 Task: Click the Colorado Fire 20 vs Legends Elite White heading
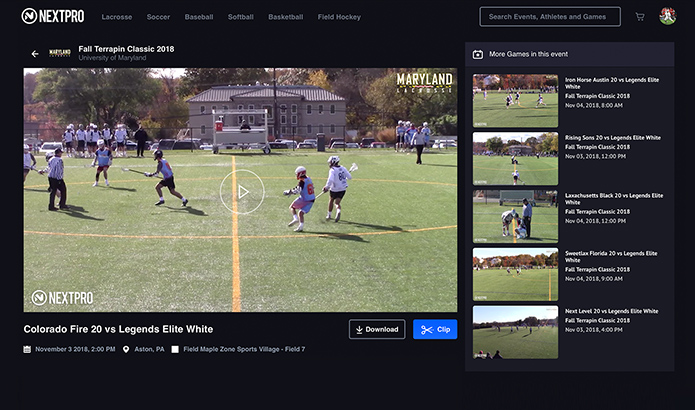[x=118, y=329]
